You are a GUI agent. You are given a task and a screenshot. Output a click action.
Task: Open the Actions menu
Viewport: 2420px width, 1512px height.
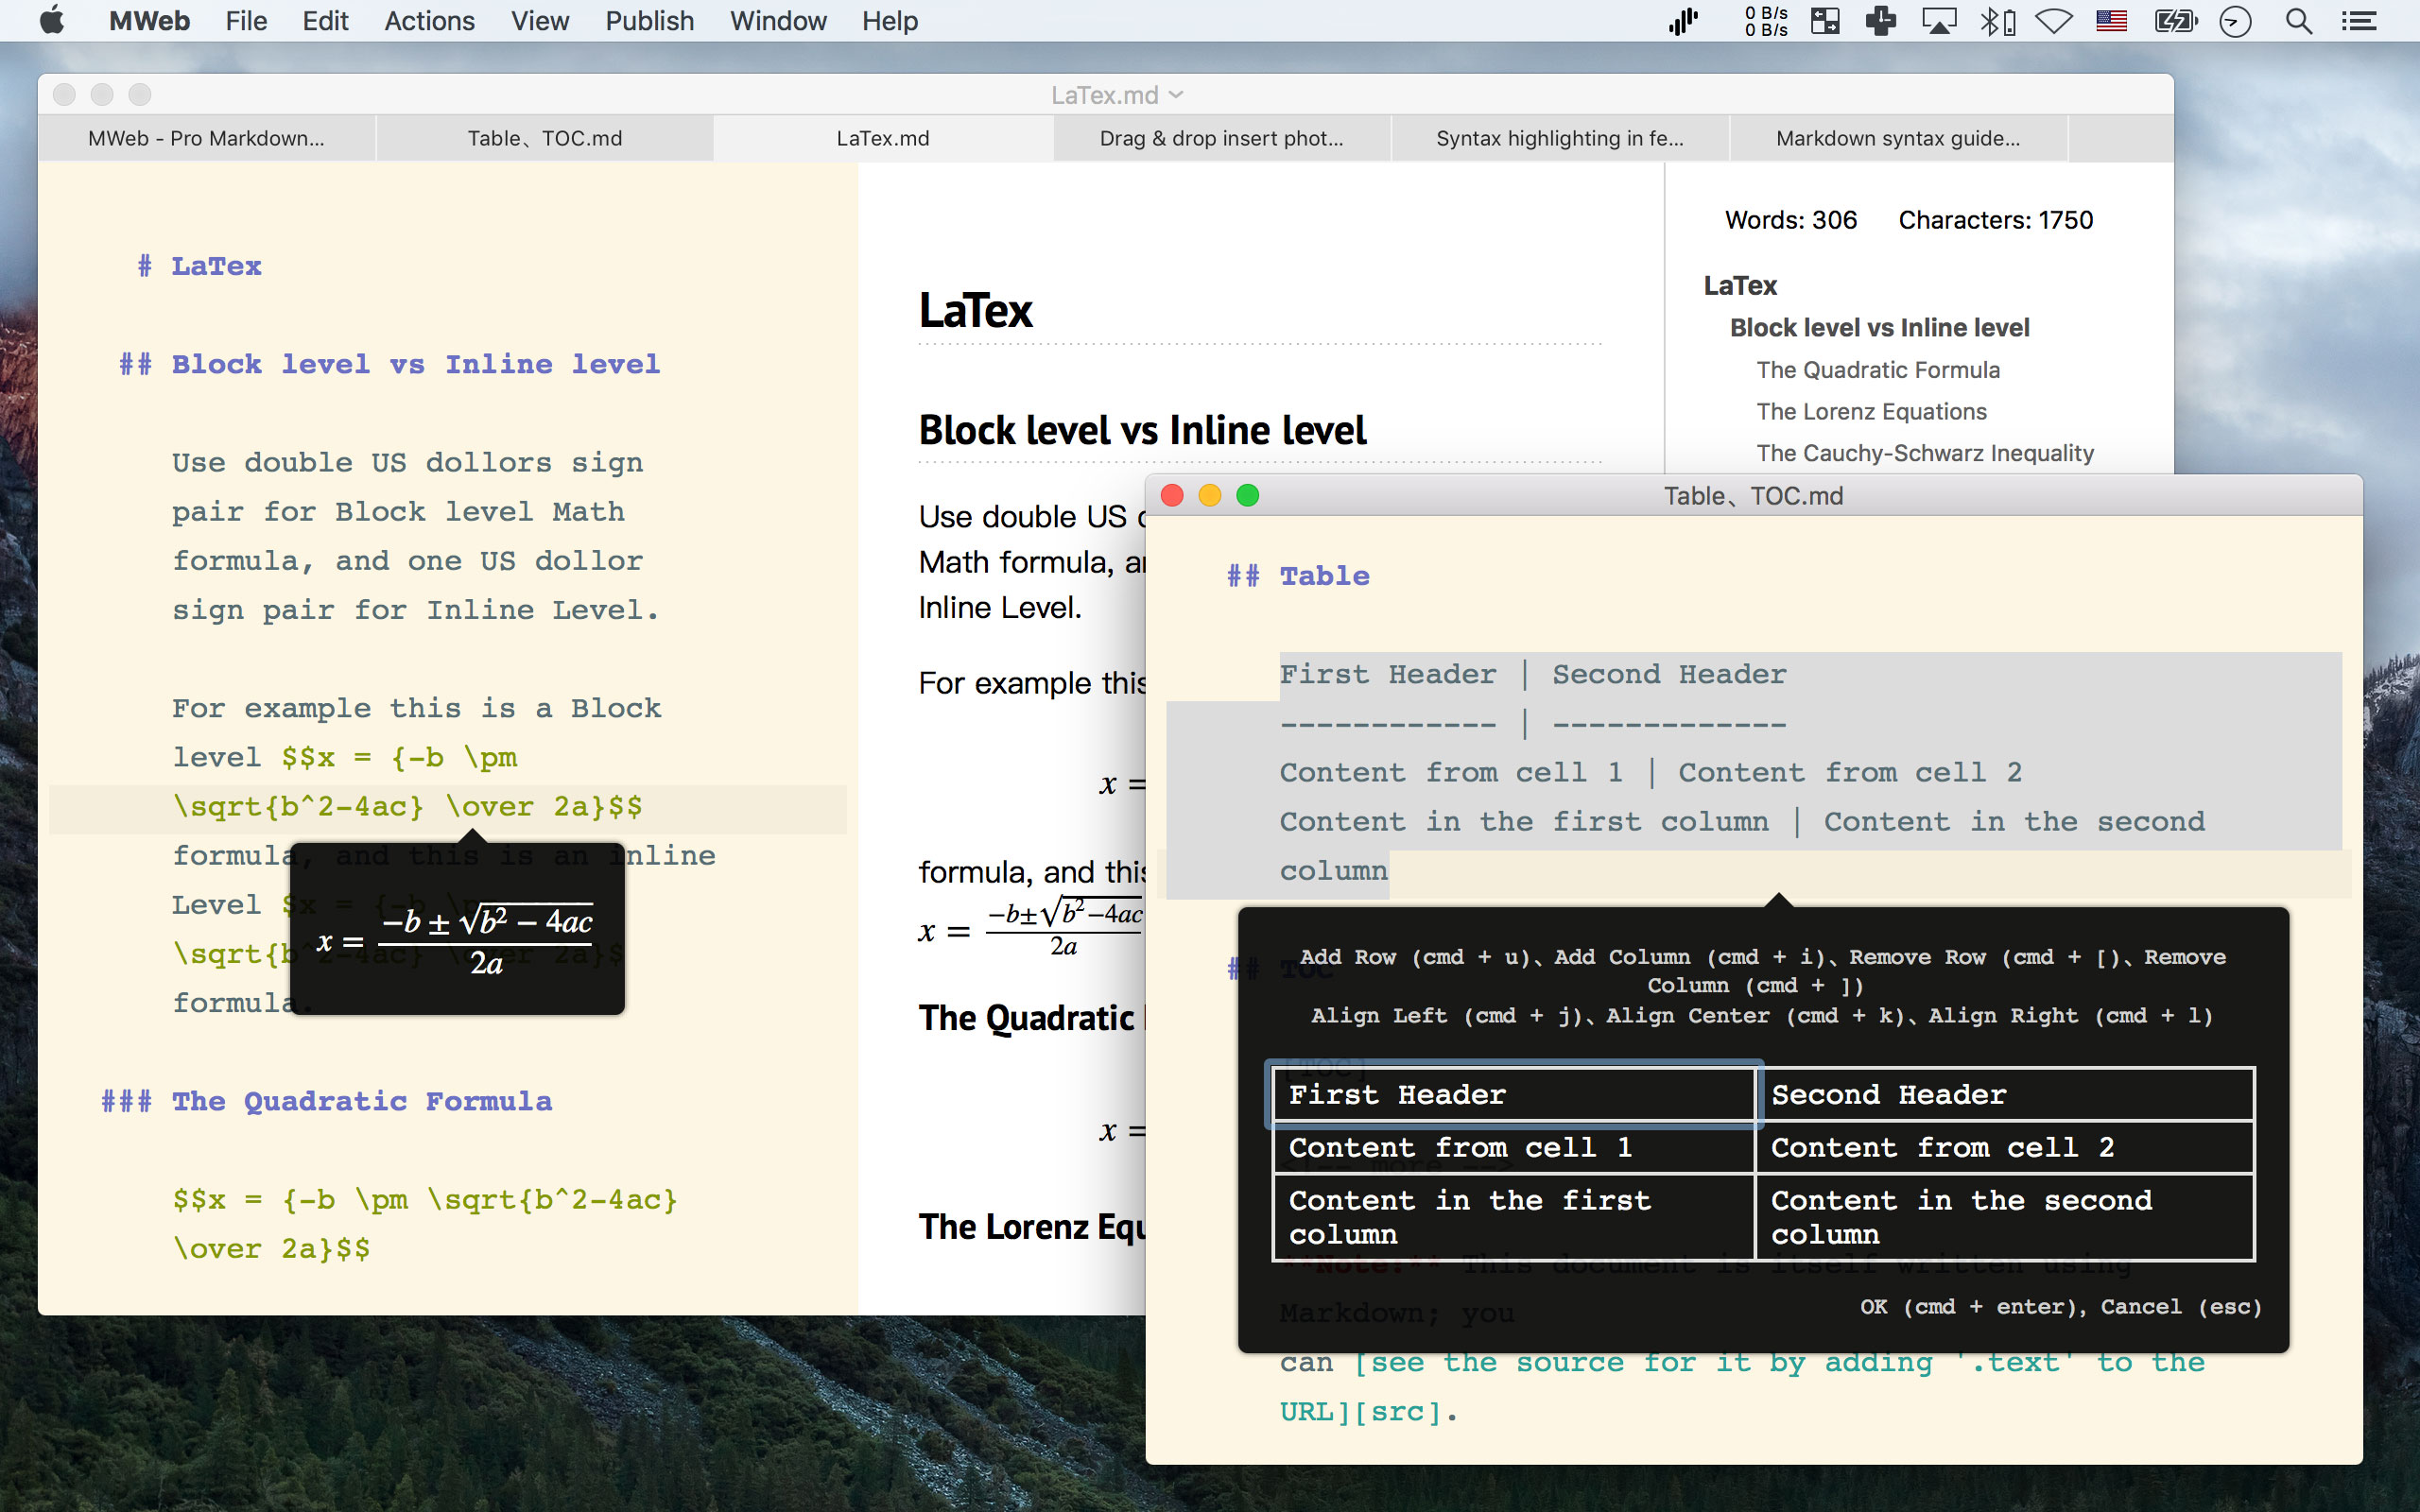coord(429,21)
